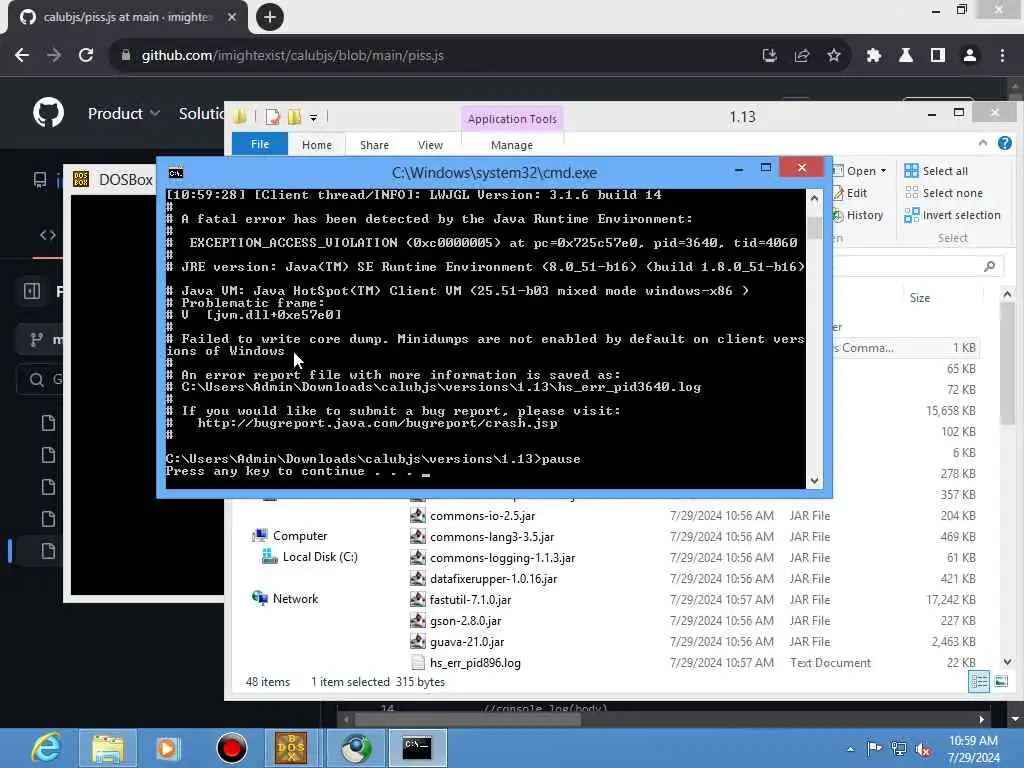Viewport: 1024px width, 768px height.
Task: Open media player taskbar icon
Action: (168, 748)
